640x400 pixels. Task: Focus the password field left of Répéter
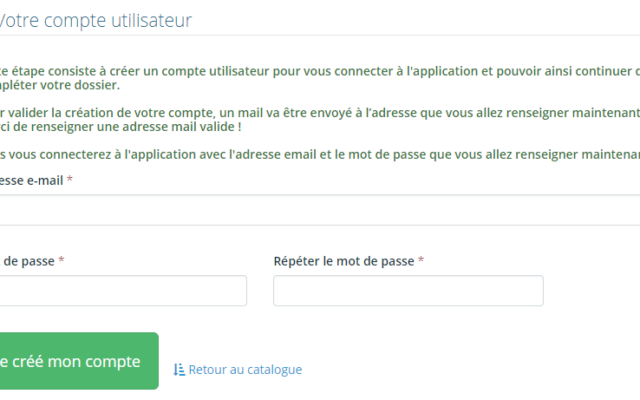(x=123, y=291)
